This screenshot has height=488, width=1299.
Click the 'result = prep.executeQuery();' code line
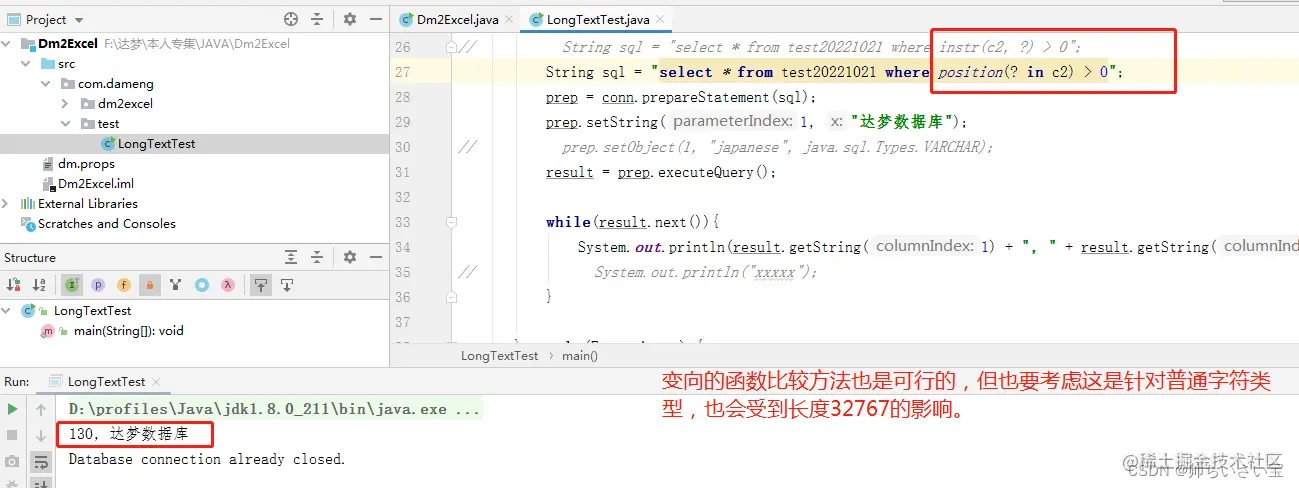point(661,172)
